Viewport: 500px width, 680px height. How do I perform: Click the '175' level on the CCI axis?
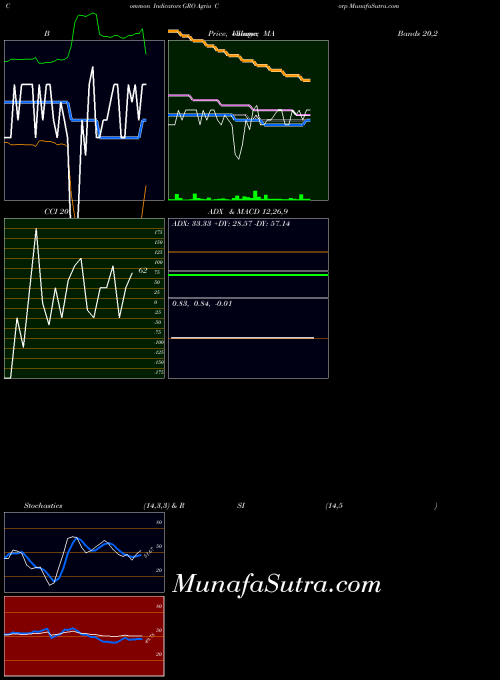click(x=159, y=232)
